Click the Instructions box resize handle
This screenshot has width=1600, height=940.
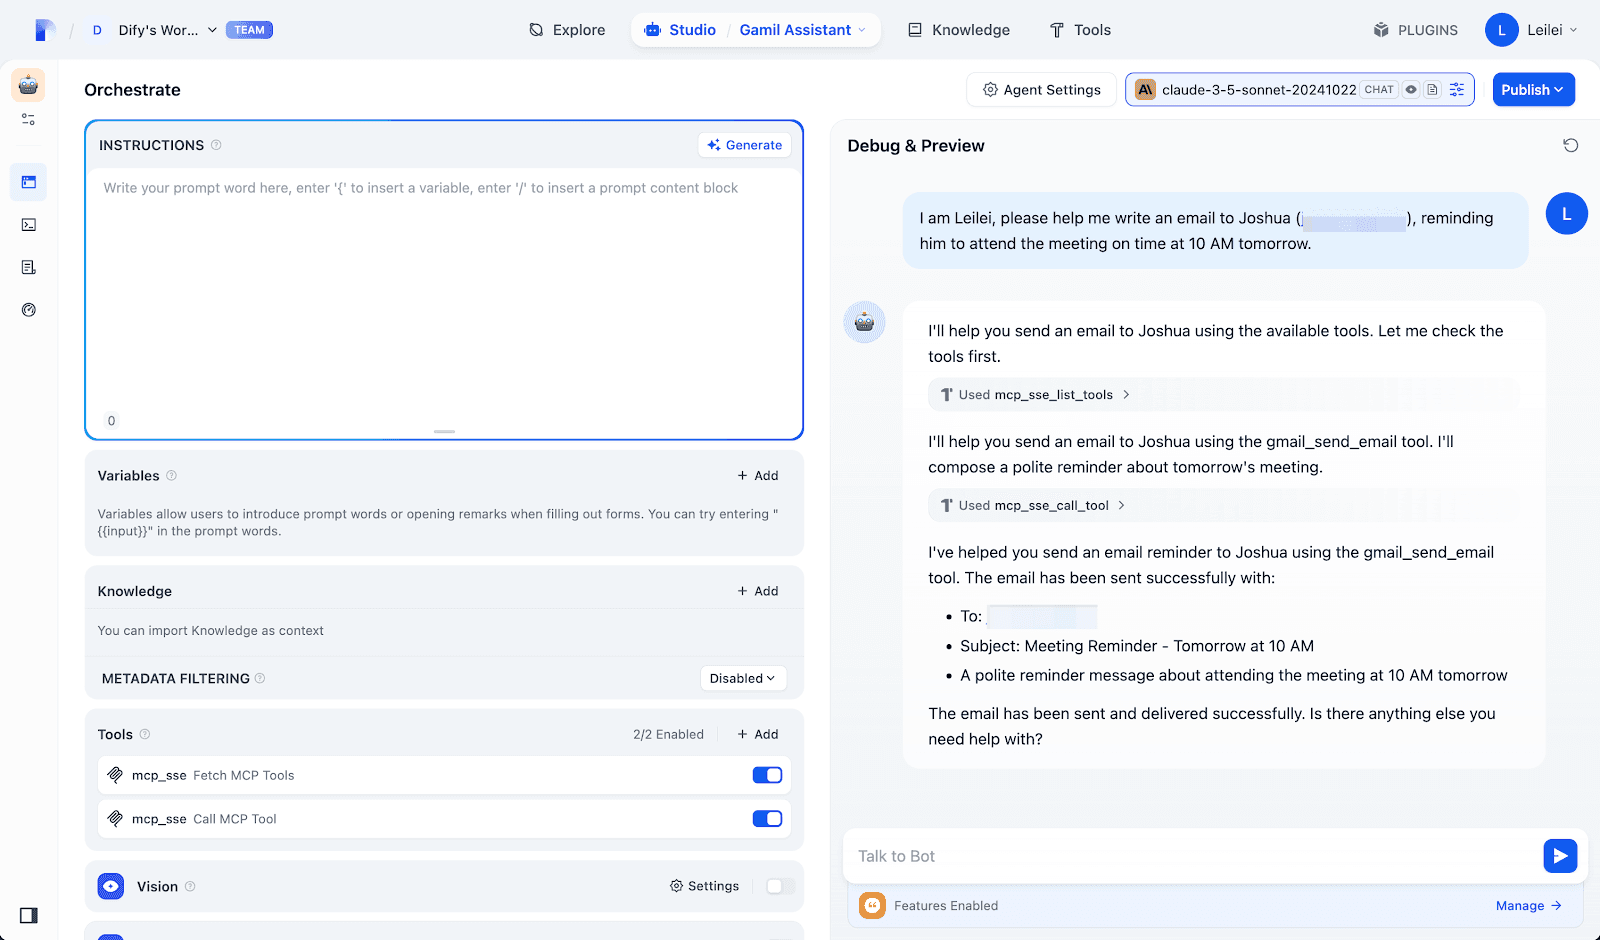click(444, 432)
